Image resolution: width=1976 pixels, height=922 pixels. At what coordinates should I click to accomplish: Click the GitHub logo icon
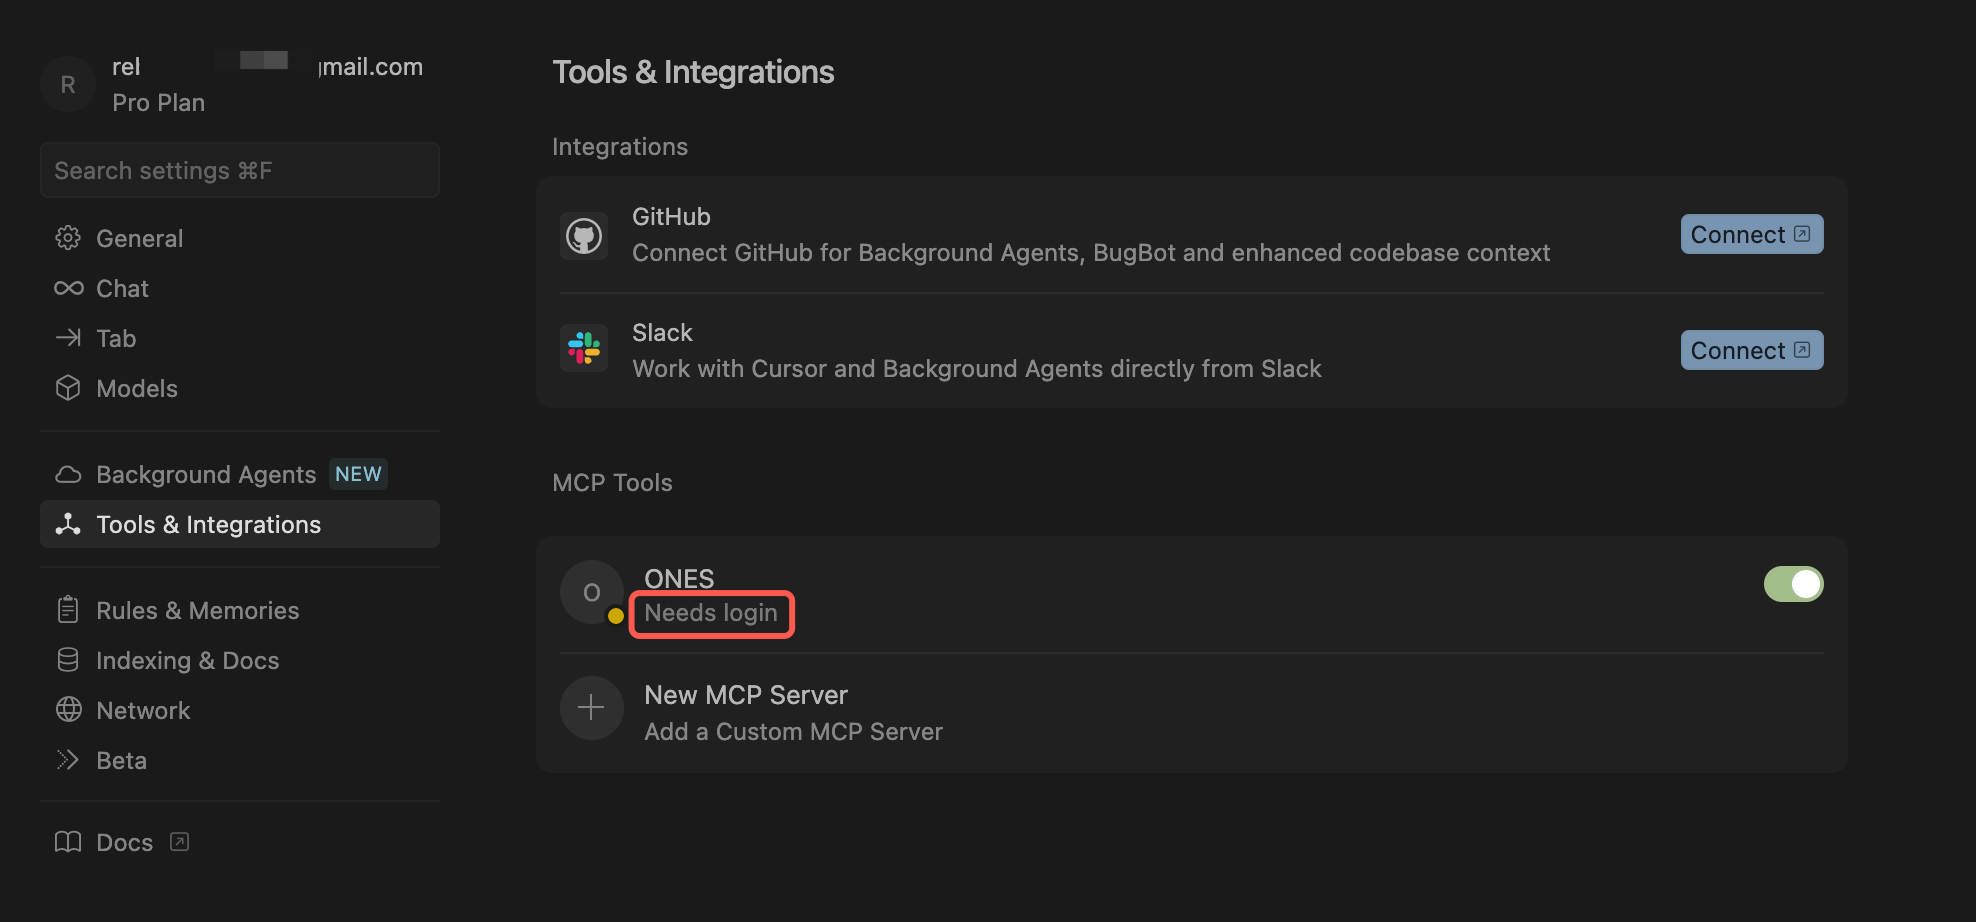[584, 236]
